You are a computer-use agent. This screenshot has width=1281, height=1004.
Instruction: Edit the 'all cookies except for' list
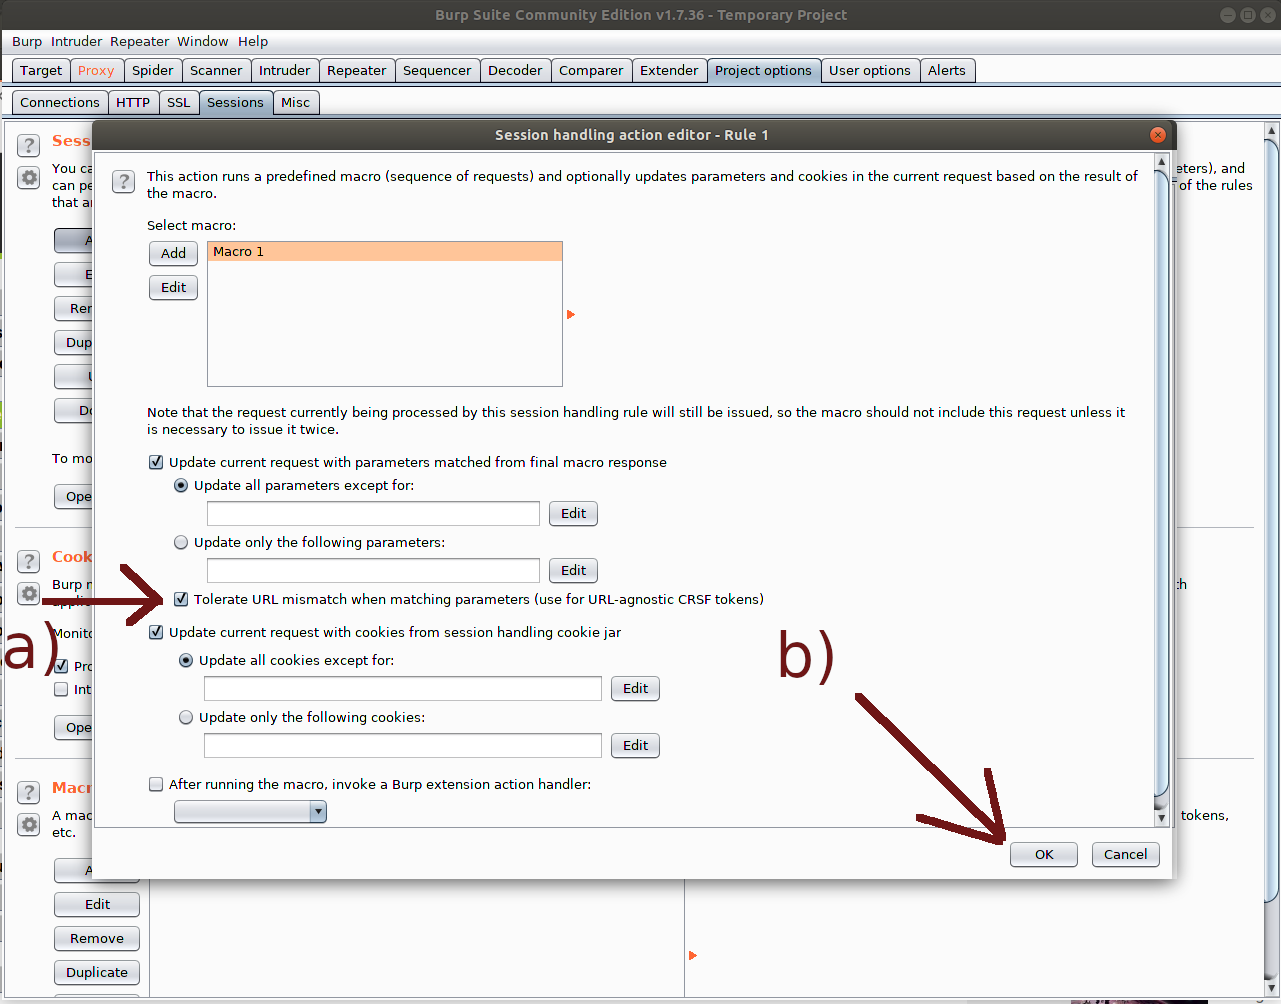click(x=636, y=688)
